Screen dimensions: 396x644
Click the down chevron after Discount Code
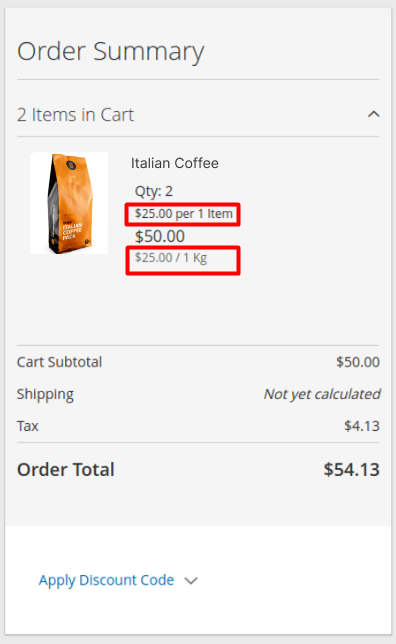point(191,581)
